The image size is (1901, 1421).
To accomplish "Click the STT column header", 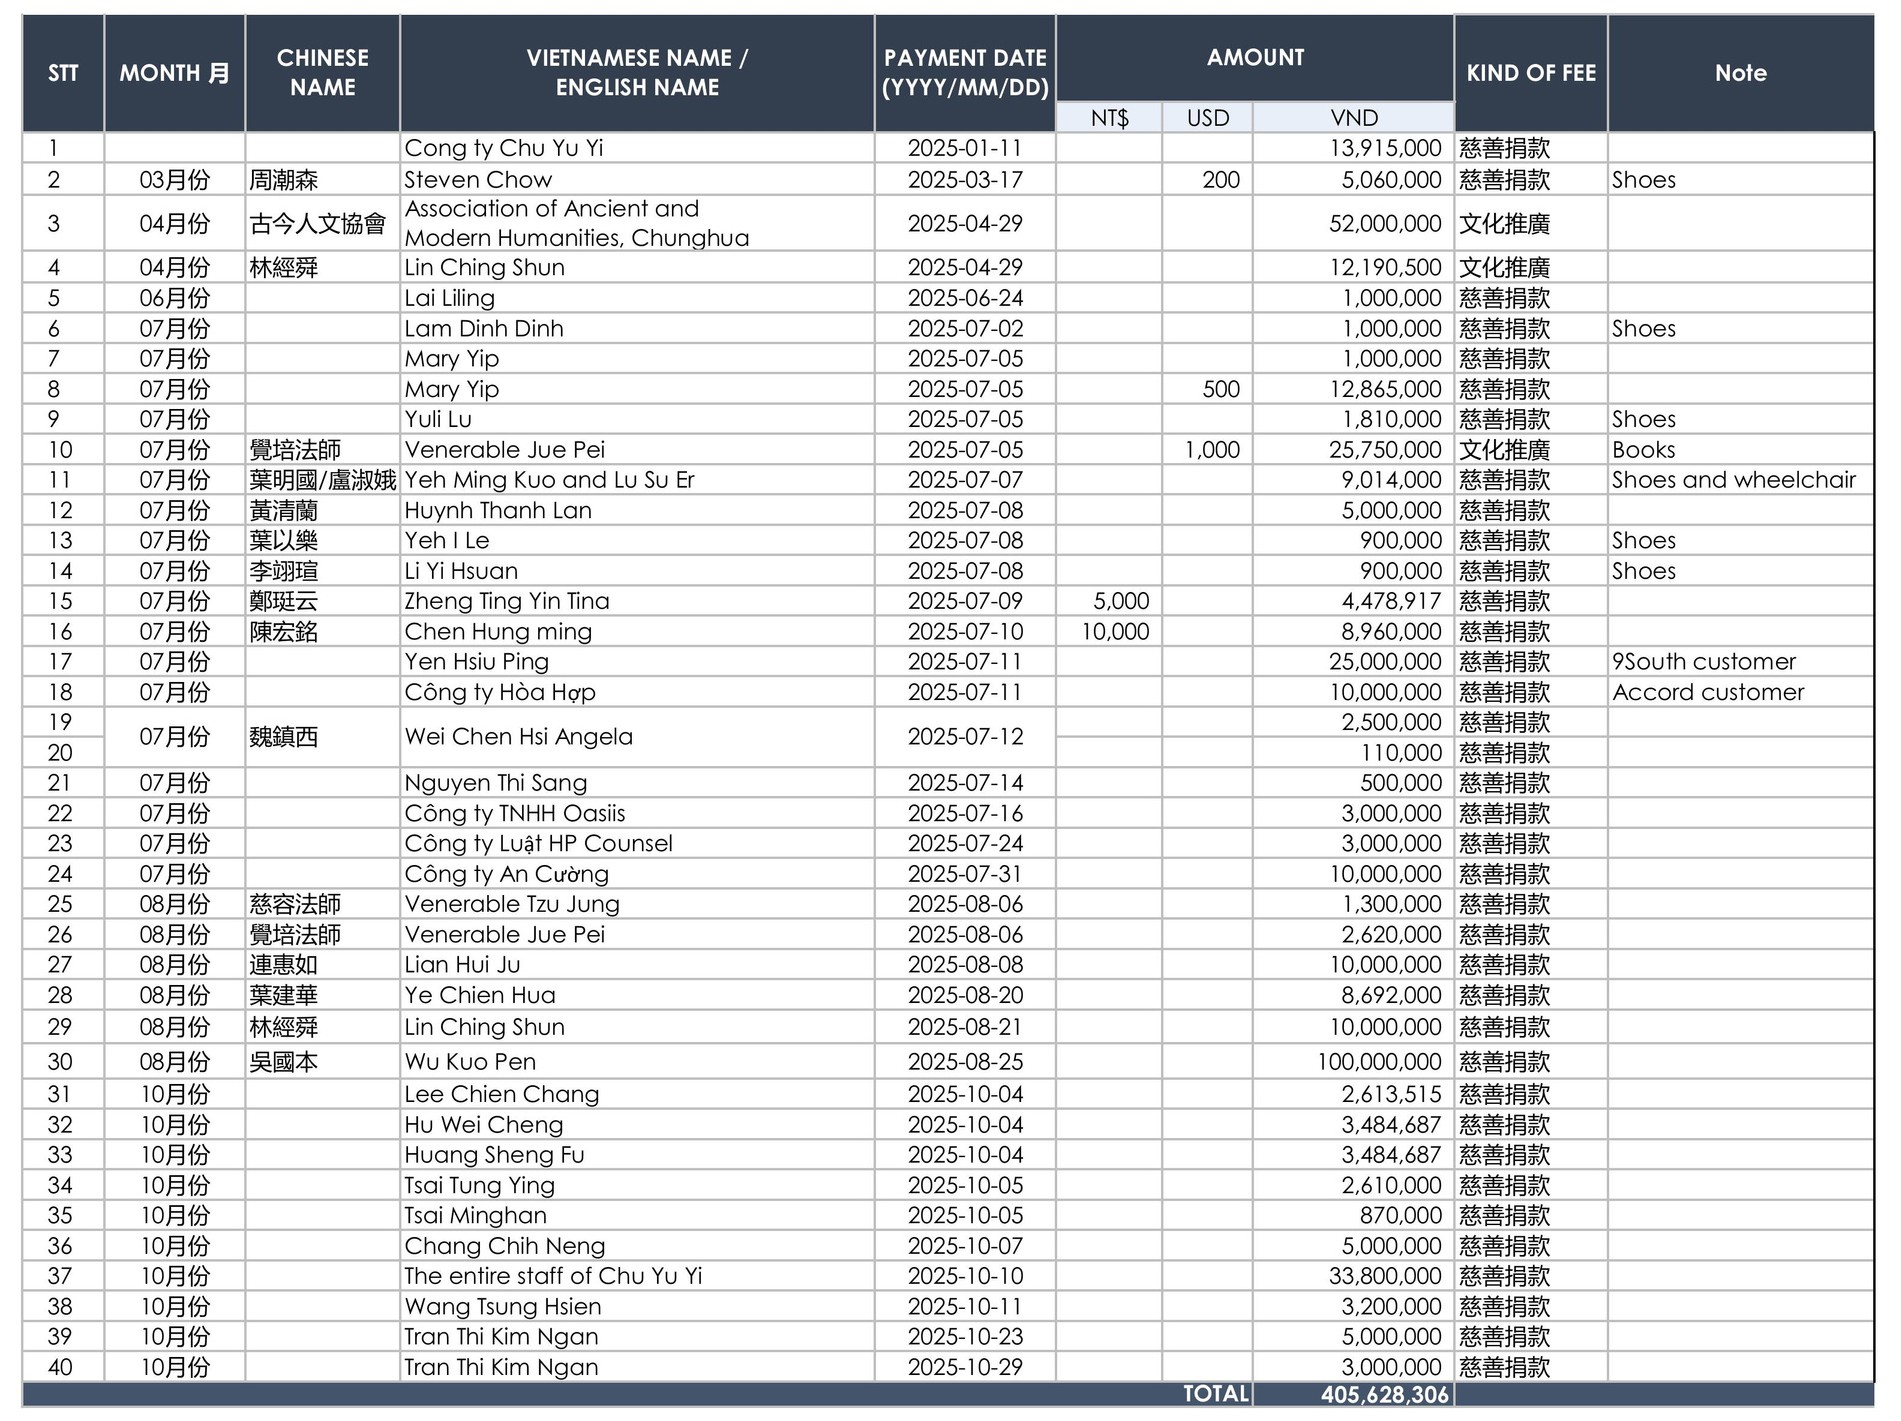I will (x=63, y=73).
